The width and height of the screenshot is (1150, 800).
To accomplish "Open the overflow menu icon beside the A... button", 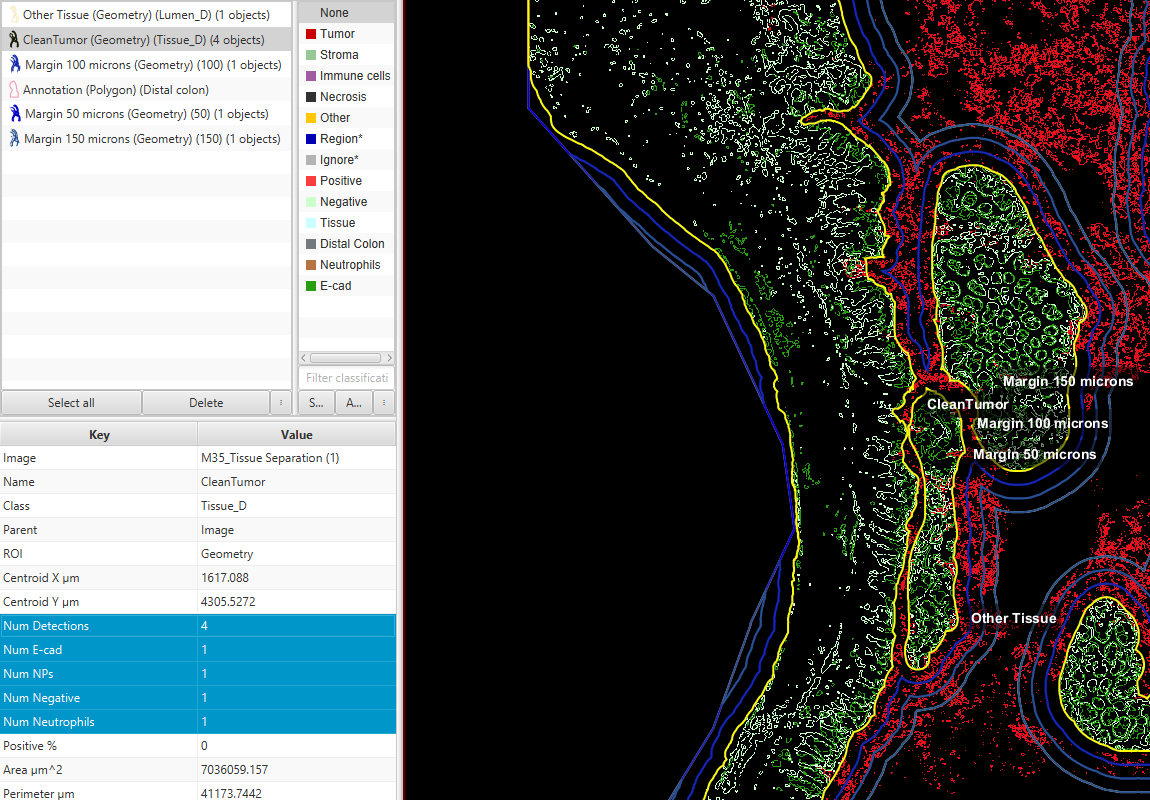I will 384,402.
